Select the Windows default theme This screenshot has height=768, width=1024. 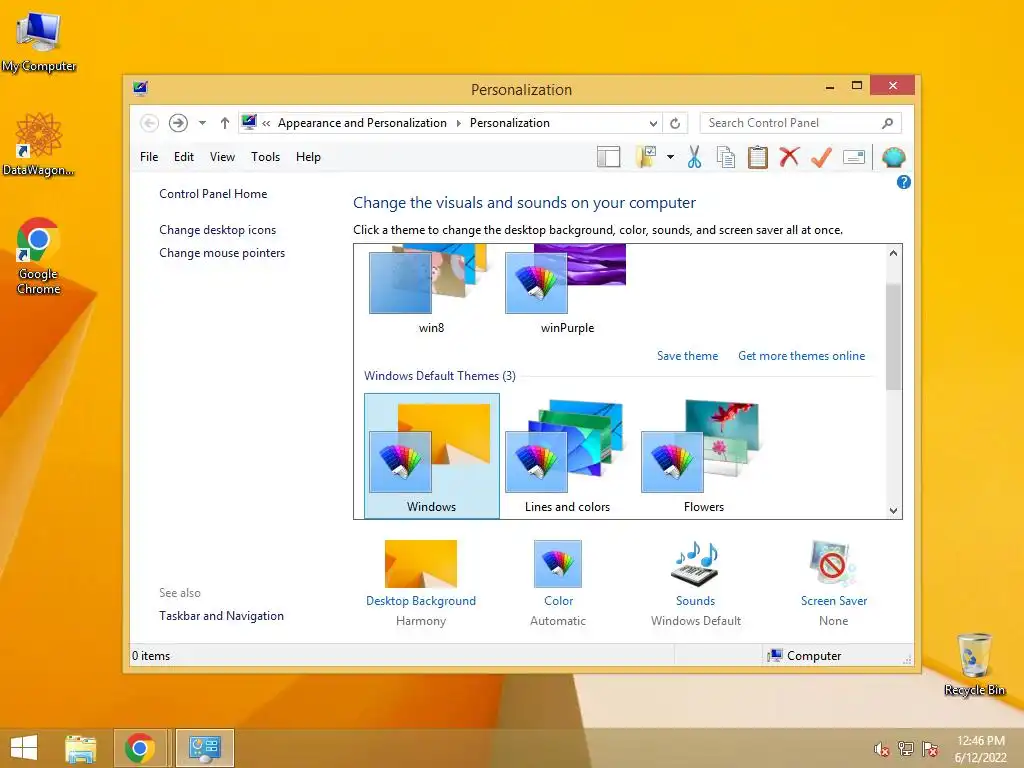432,456
